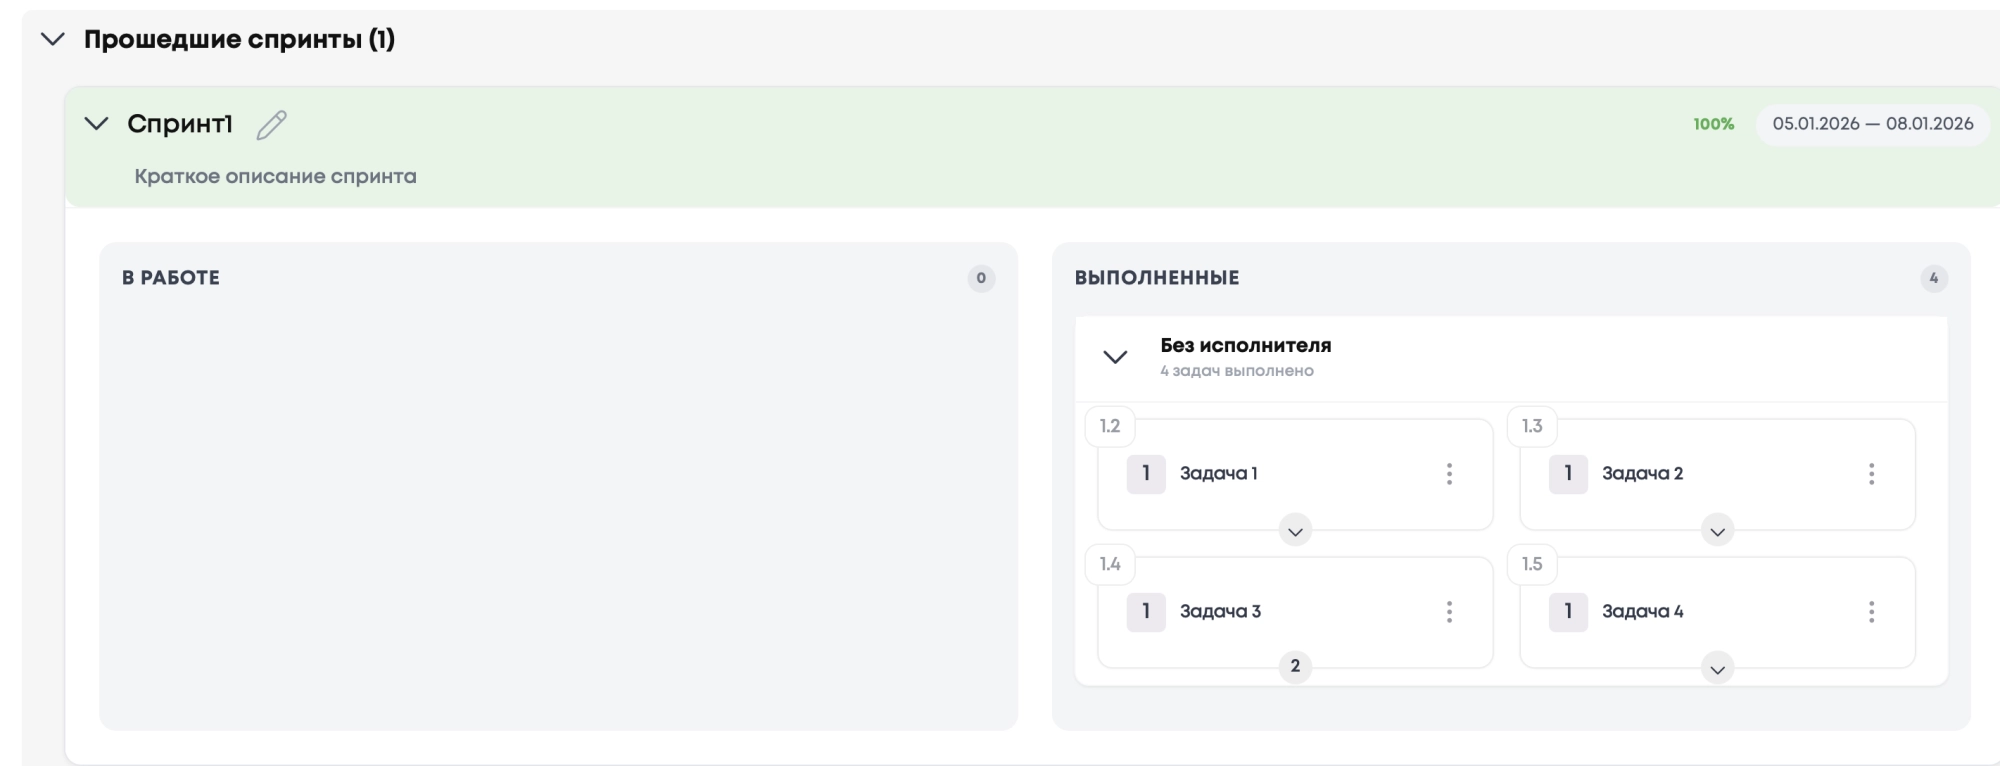The width and height of the screenshot is (2000, 766).
Task: Click the subtask count badge under Задача 3
Action: click(1295, 666)
